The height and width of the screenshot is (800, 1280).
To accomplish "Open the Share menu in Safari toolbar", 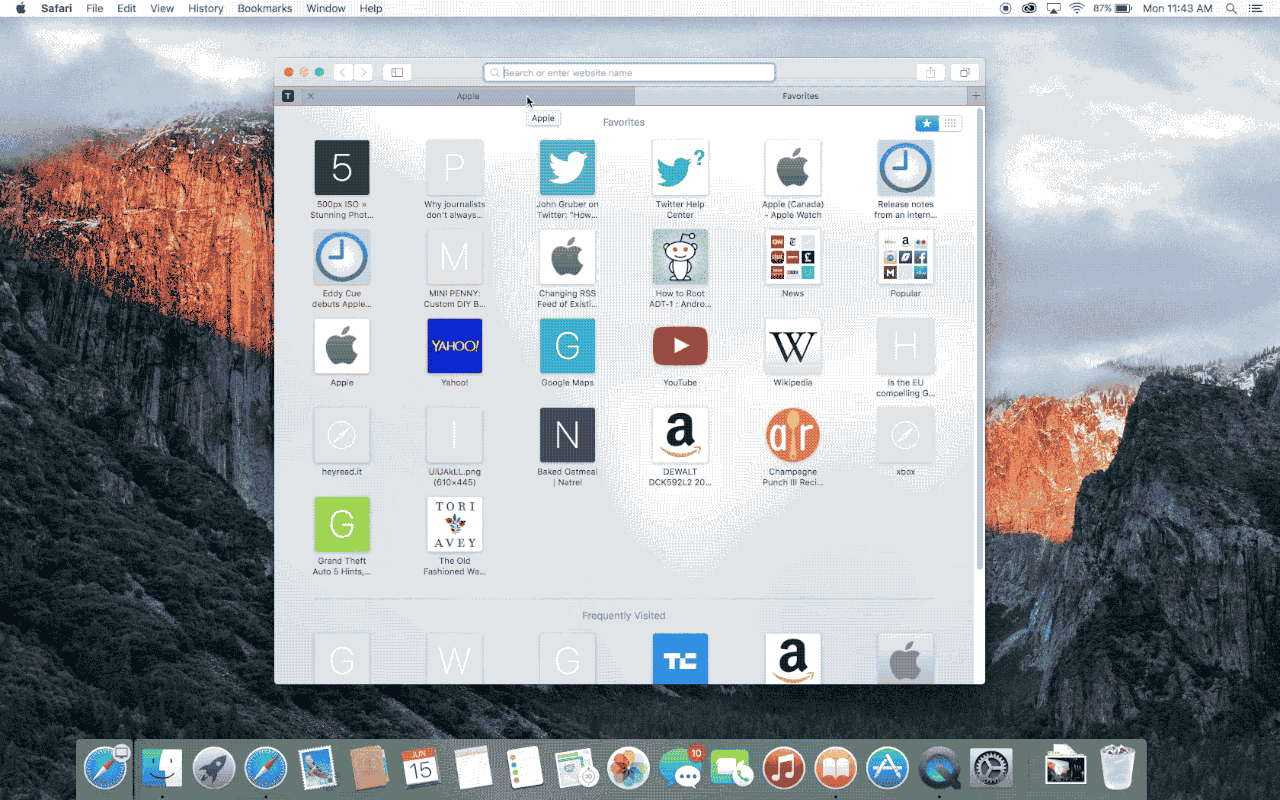I will [x=930, y=72].
